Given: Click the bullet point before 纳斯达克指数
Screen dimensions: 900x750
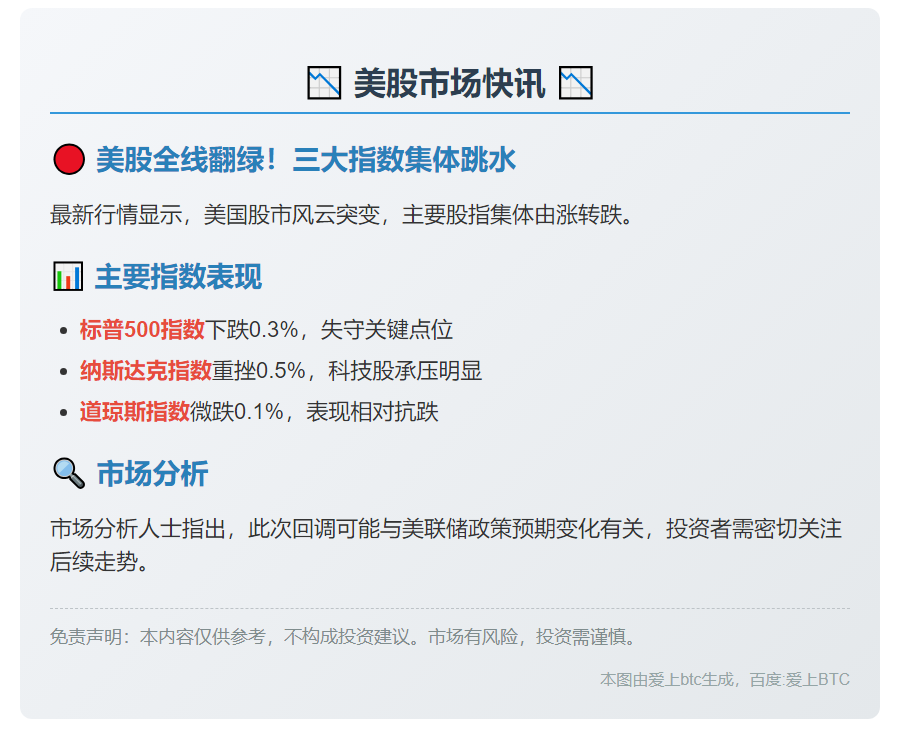Looking at the screenshot, I should [x=65, y=372].
